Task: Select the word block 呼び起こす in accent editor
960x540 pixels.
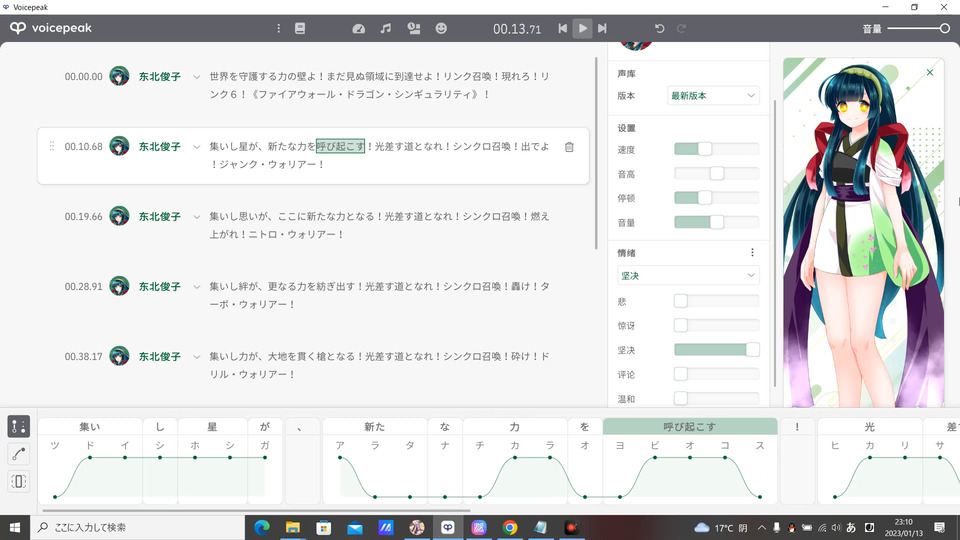Action: coord(690,427)
